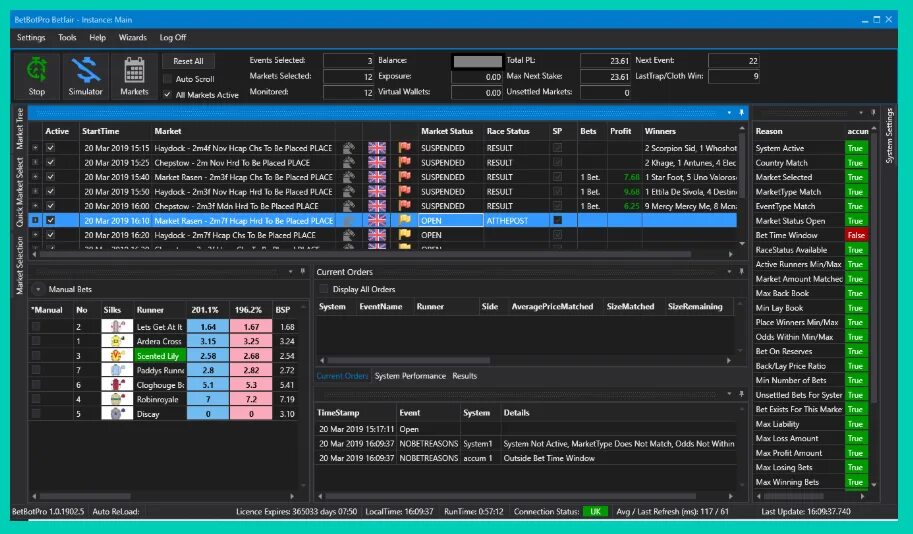Image resolution: width=913 pixels, height=534 pixels.
Task: Click yellow flag in Market Rasen 16:10 row
Action: point(405,220)
